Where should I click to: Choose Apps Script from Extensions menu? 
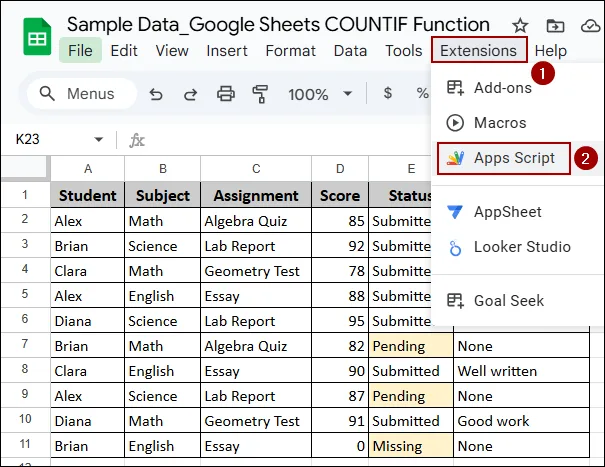tap(518, 158)
